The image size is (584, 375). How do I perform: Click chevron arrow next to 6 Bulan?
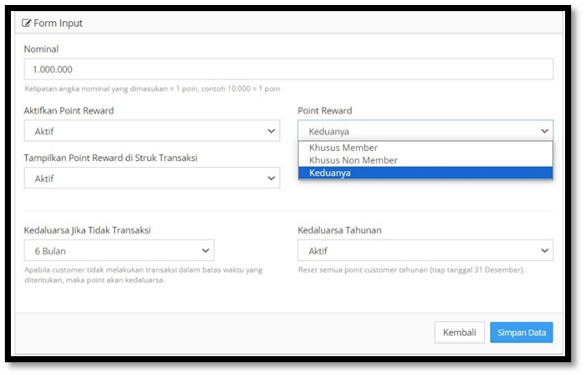click(x=205, y=251)
